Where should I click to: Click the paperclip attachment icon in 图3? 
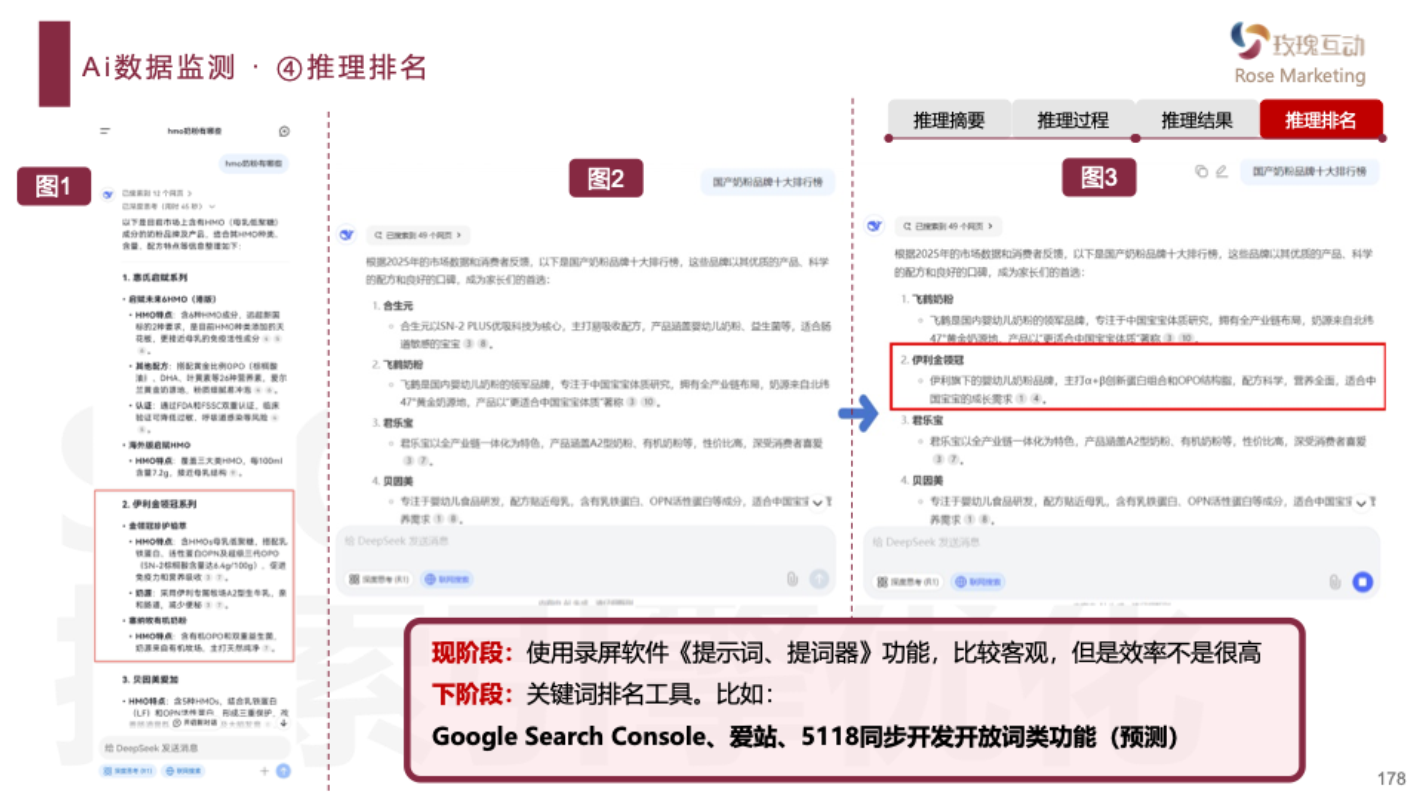click(x=1335, y=581)
